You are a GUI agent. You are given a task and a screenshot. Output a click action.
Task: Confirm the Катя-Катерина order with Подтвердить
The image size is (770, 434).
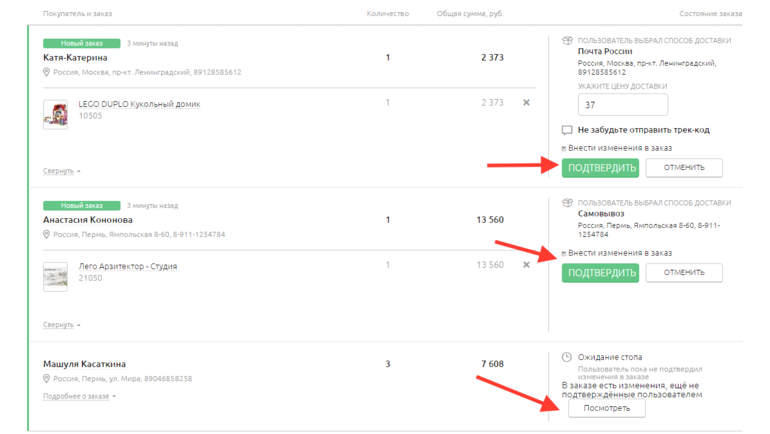pos(600,167)
